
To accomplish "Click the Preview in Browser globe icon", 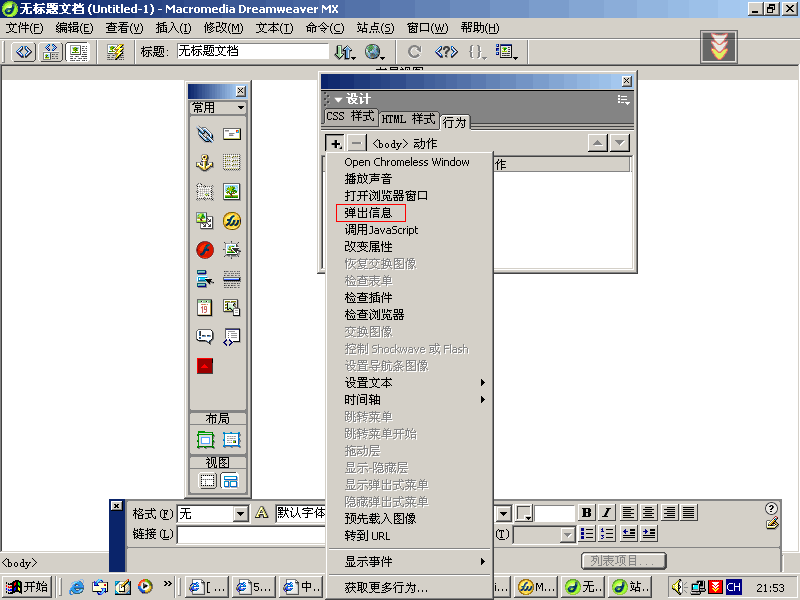I will tap(374, 51).
